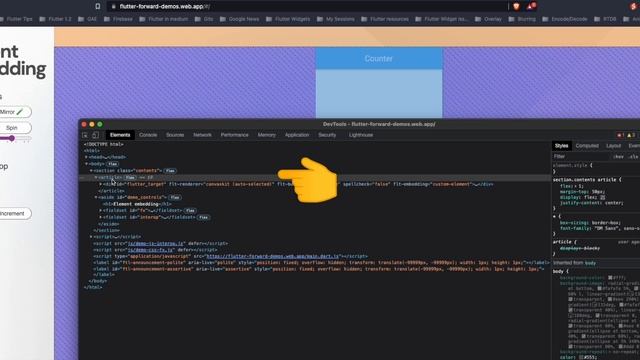
Task: Click the Mirror button on the page
Action: pyautogui.click(x=13, y=112)
